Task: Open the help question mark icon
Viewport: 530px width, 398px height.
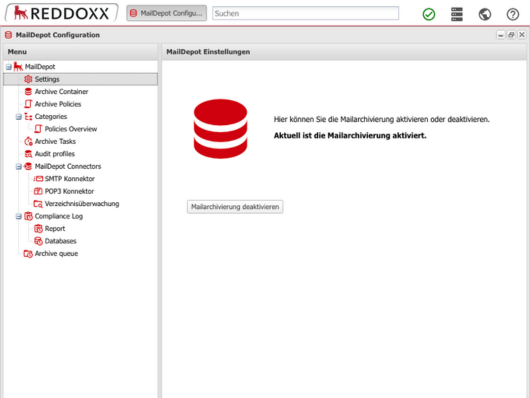Action: tap(512, 14)
